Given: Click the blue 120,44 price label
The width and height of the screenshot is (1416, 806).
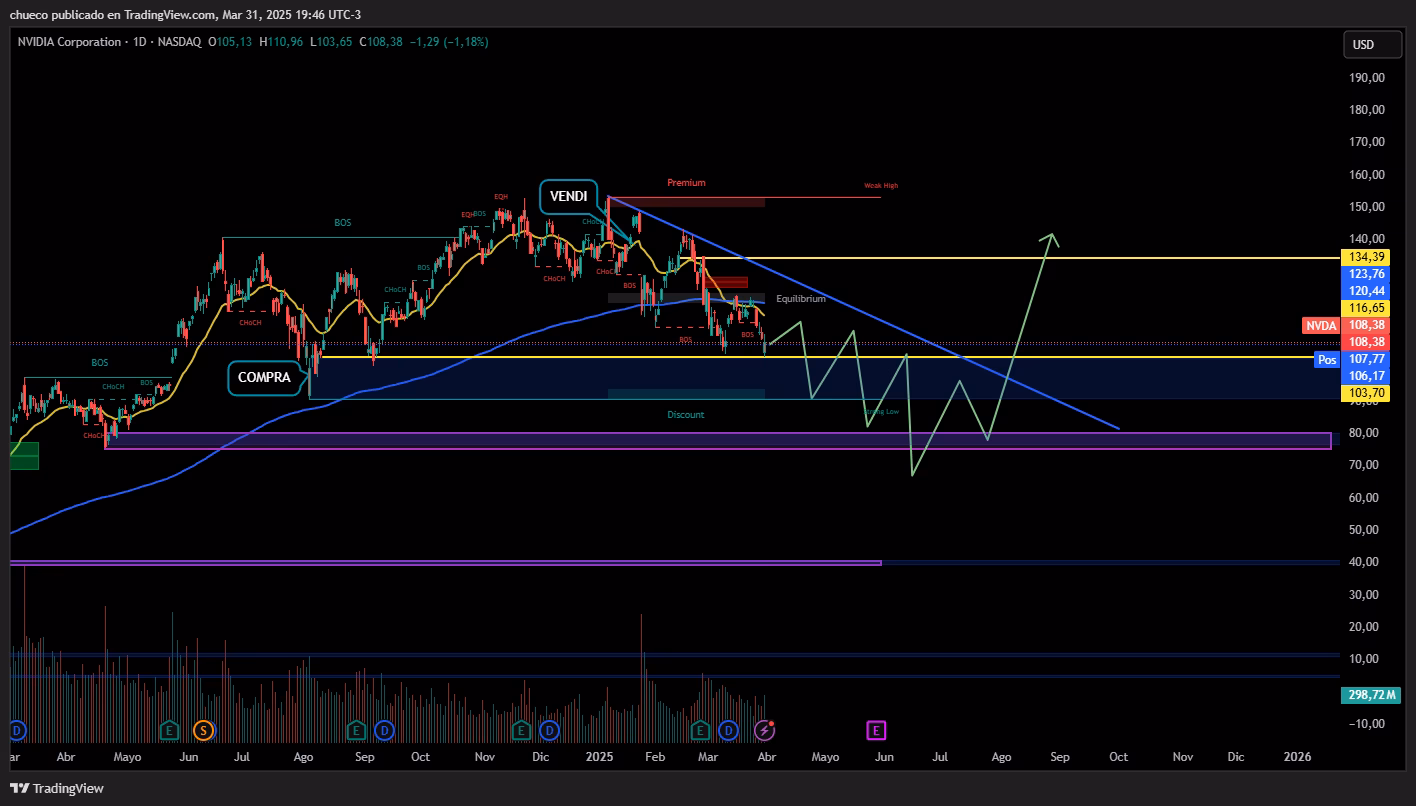Looking at the screenshot, I should [1366, 290].
